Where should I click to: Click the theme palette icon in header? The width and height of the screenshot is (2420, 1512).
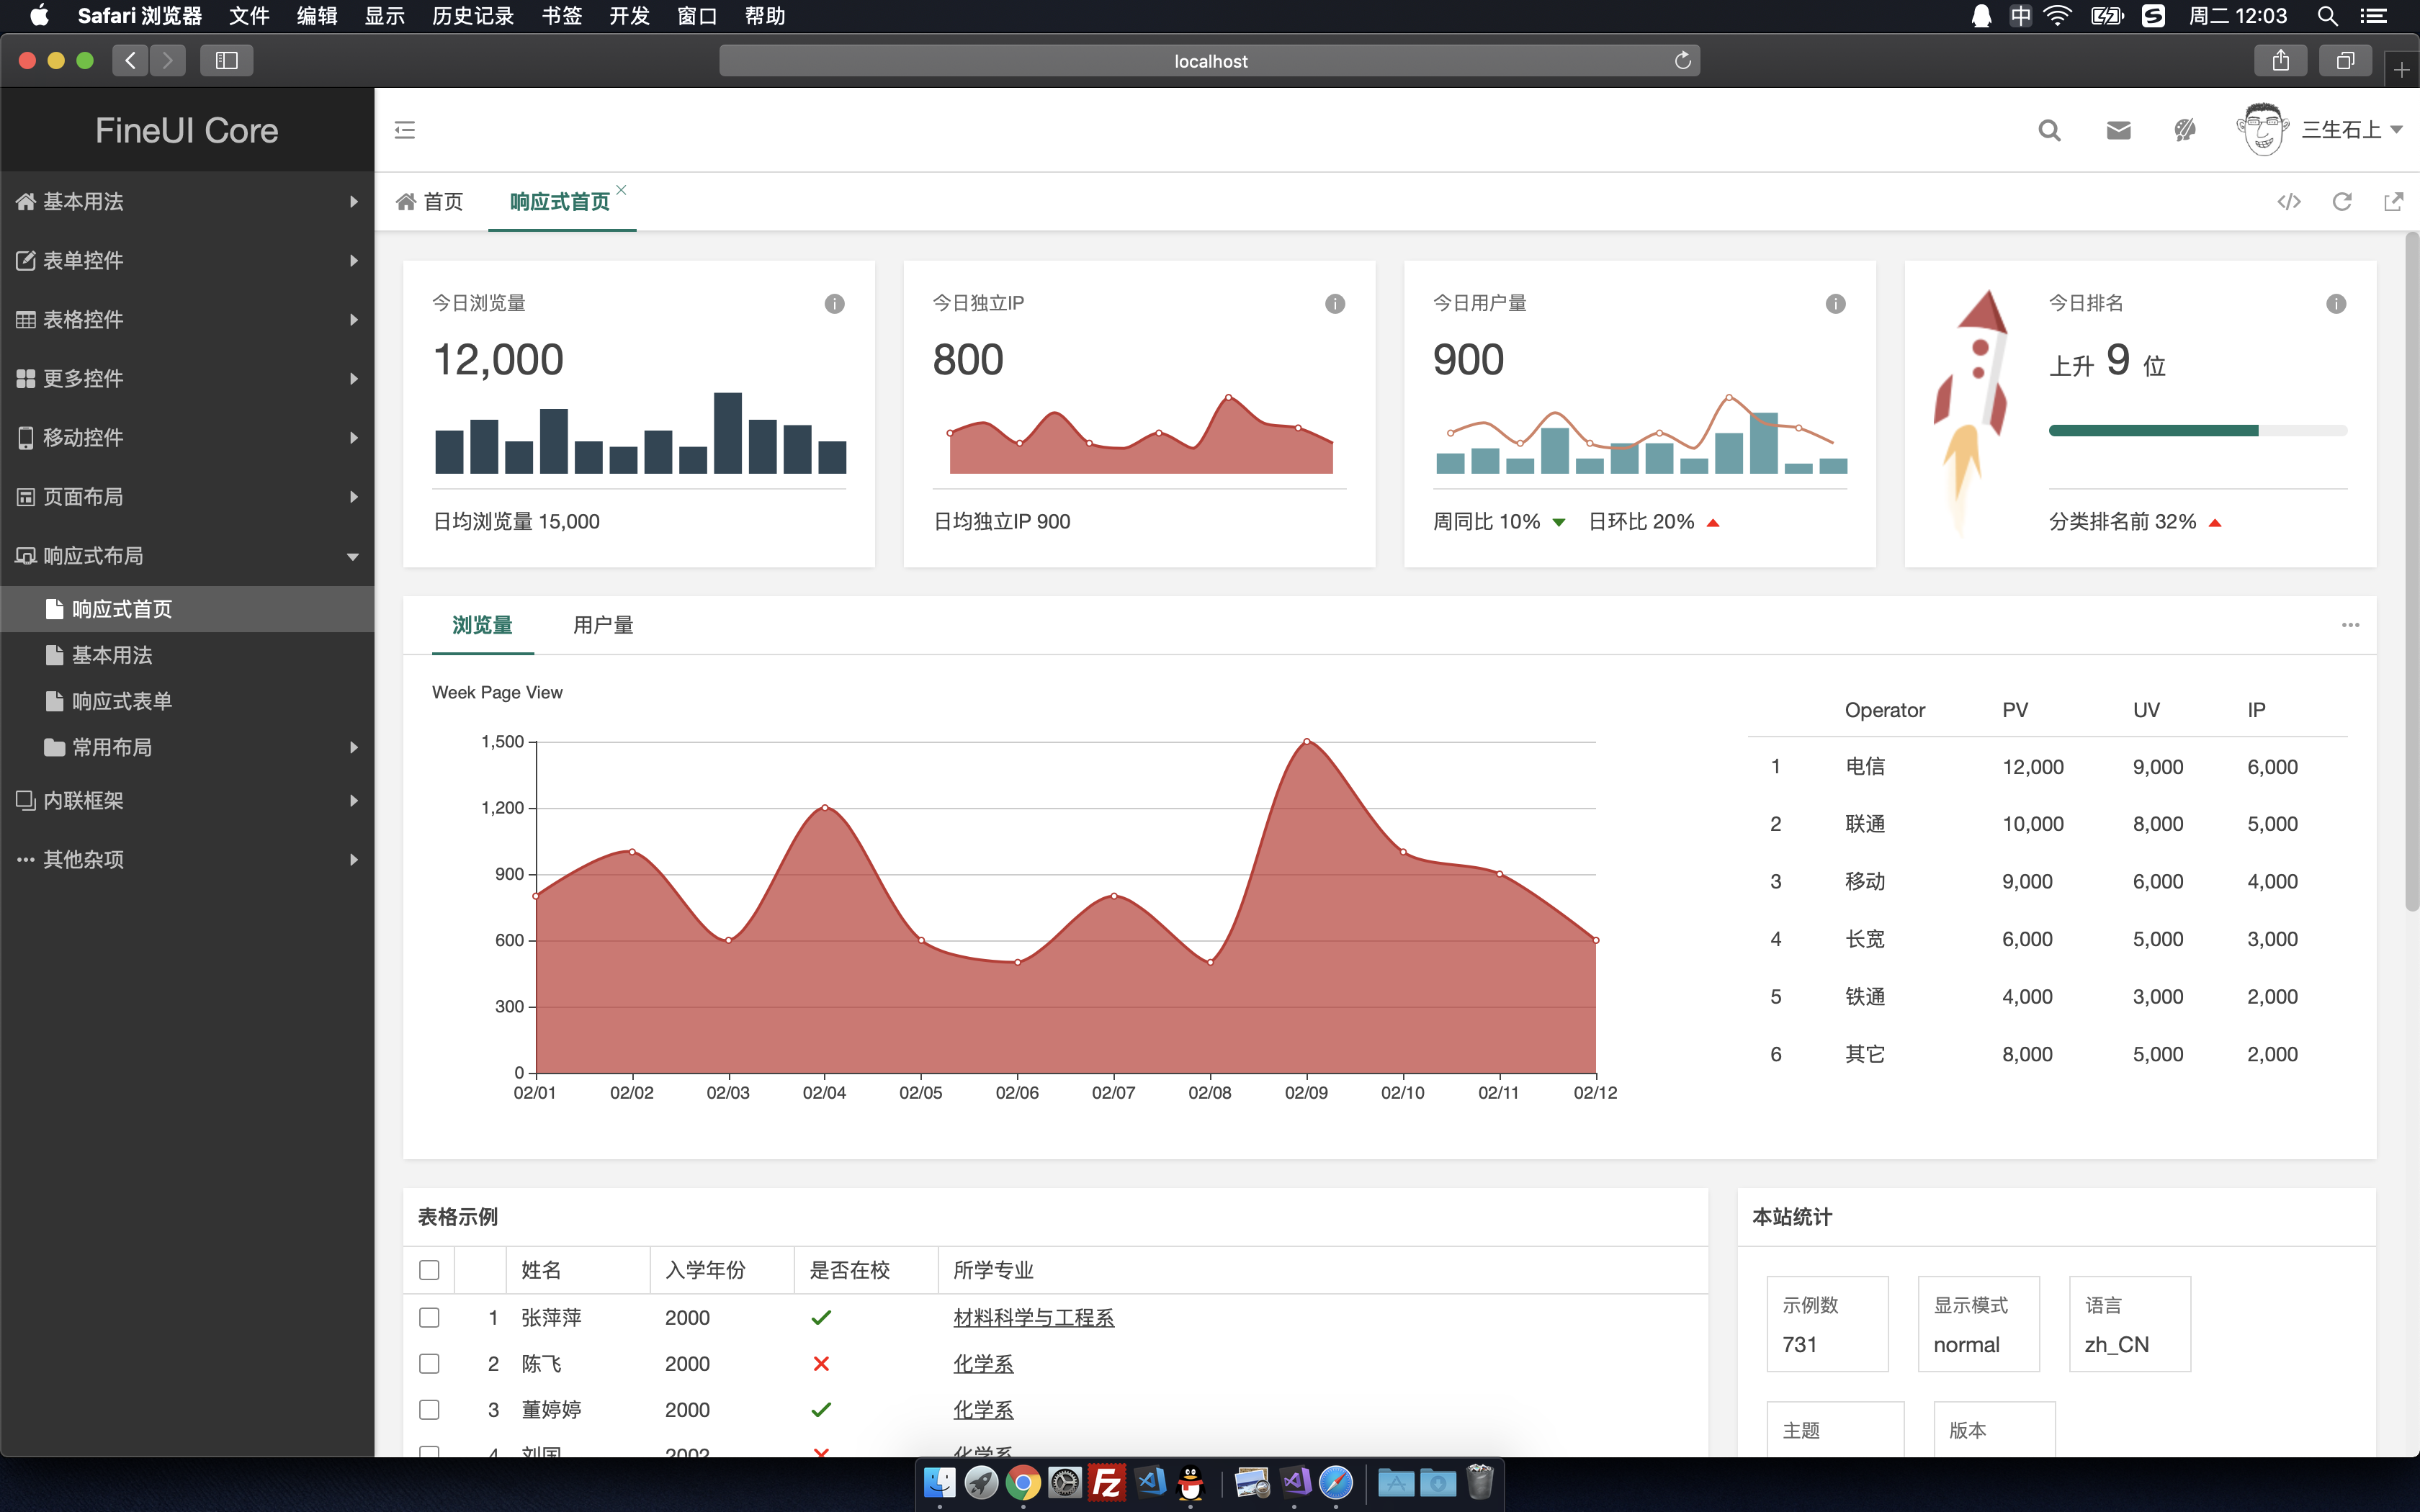click(x=2185, y=130)
